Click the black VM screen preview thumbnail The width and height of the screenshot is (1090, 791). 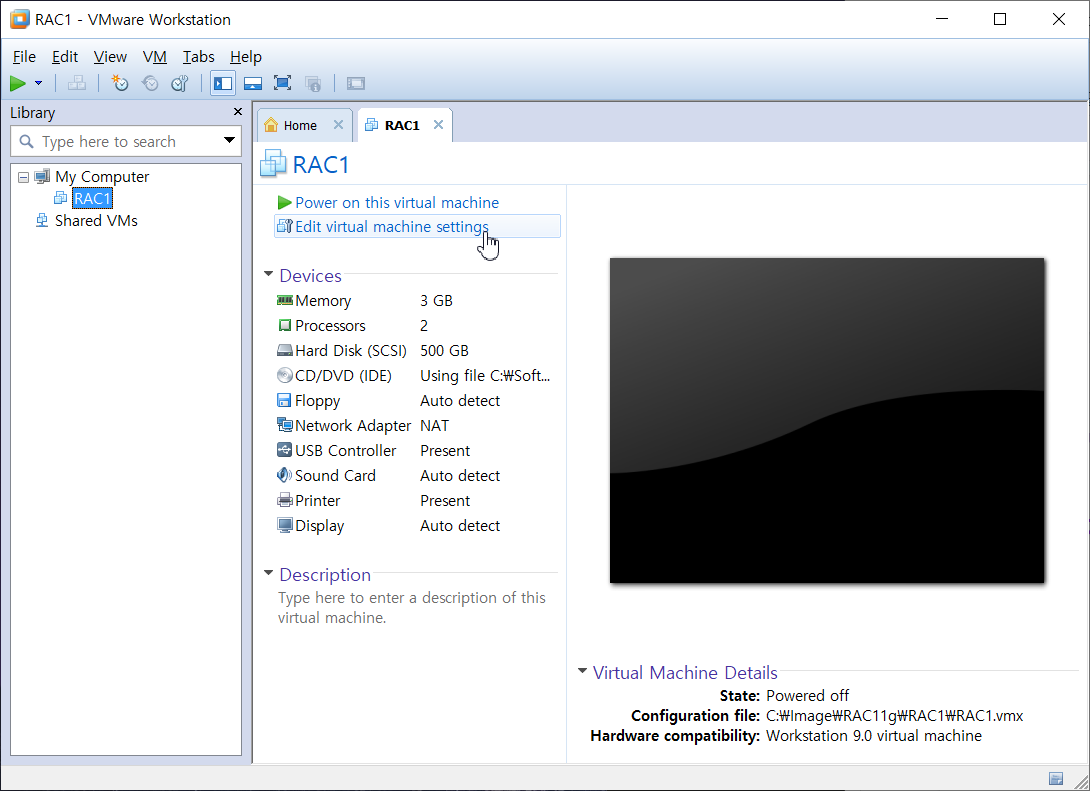pos(827,421)
